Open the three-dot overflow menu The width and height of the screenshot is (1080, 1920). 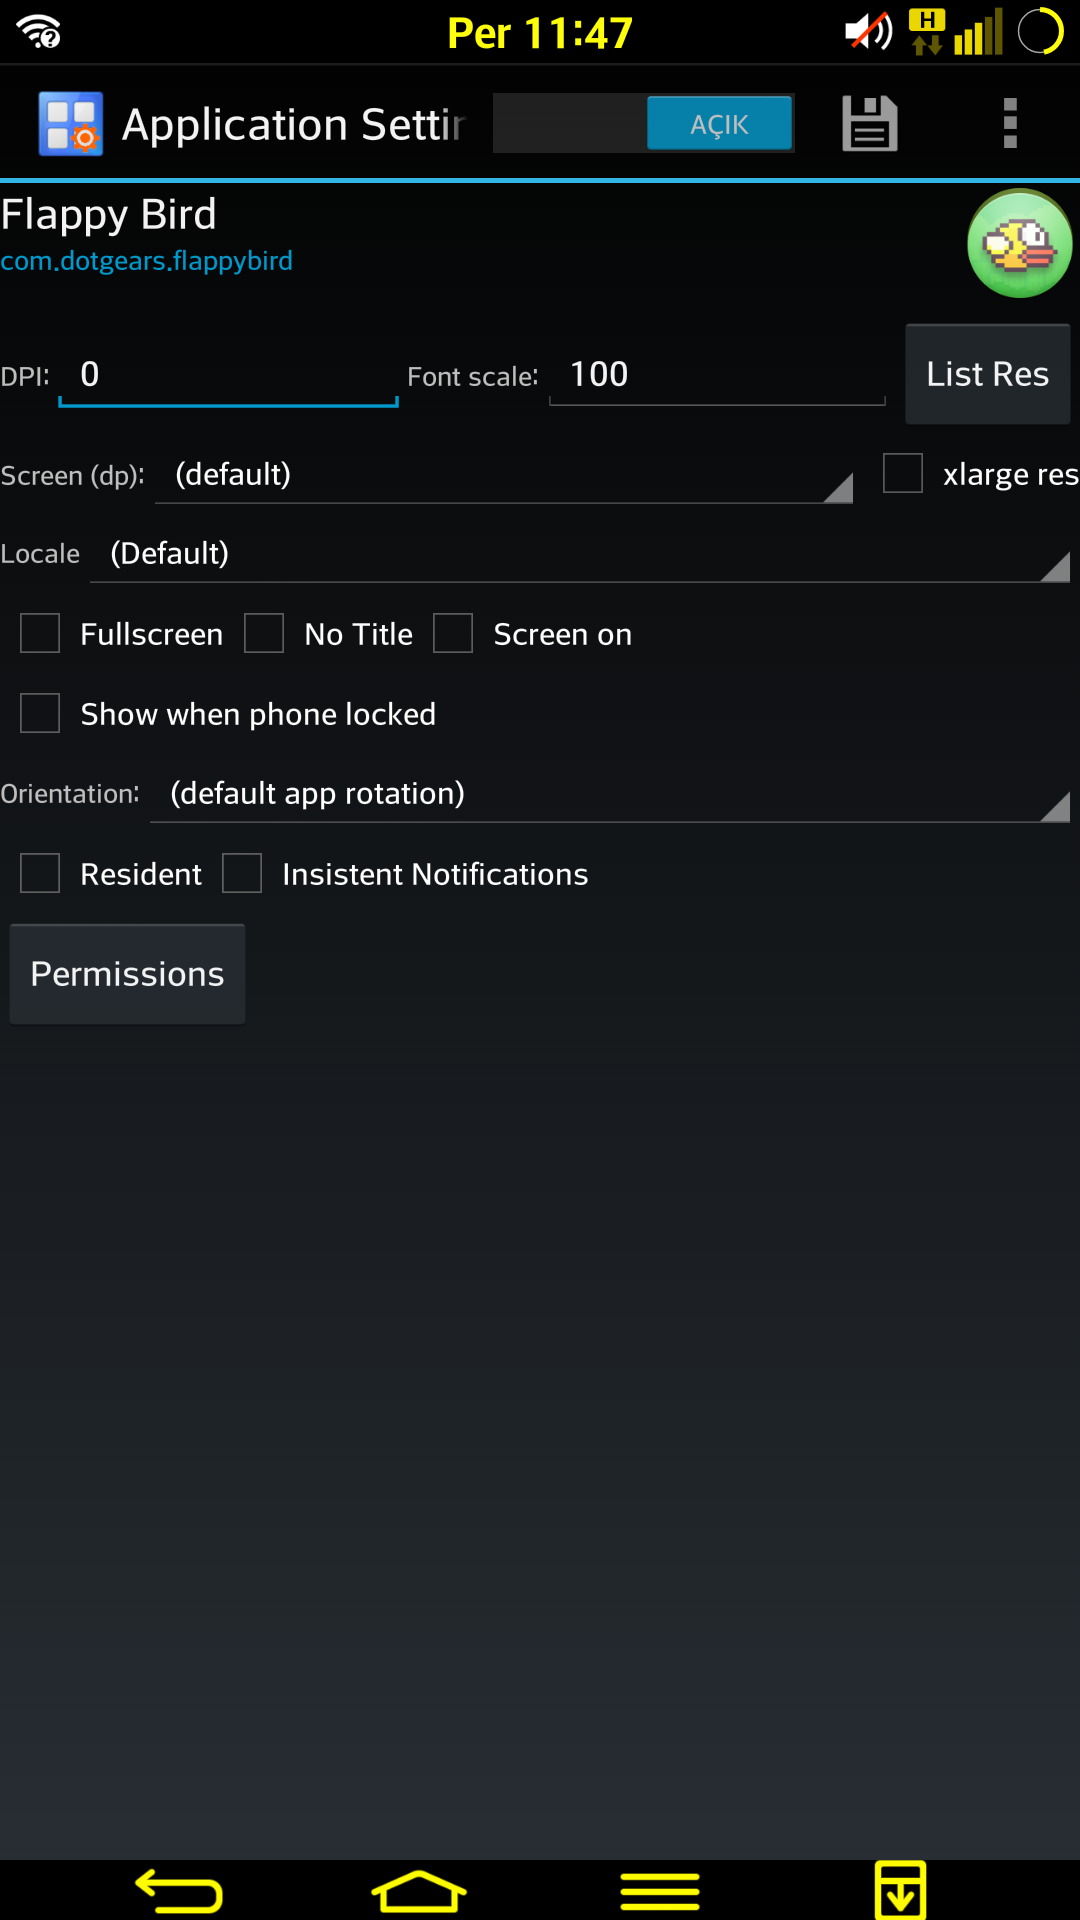tap(1010, 124)
